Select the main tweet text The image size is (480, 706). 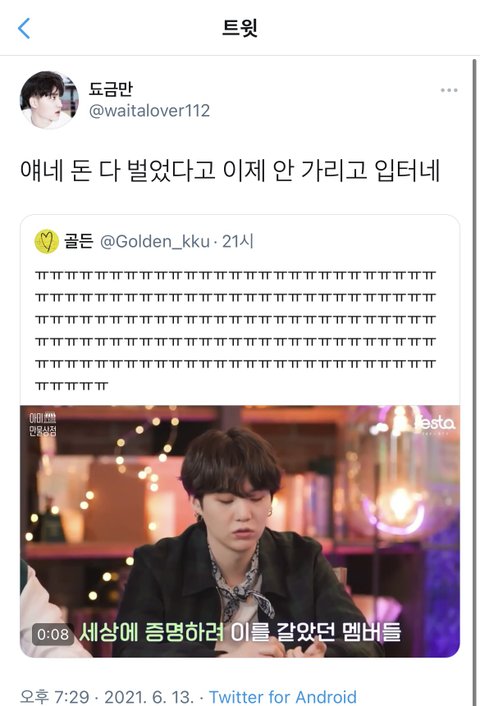pyautogui.click(x=230, y=171)
